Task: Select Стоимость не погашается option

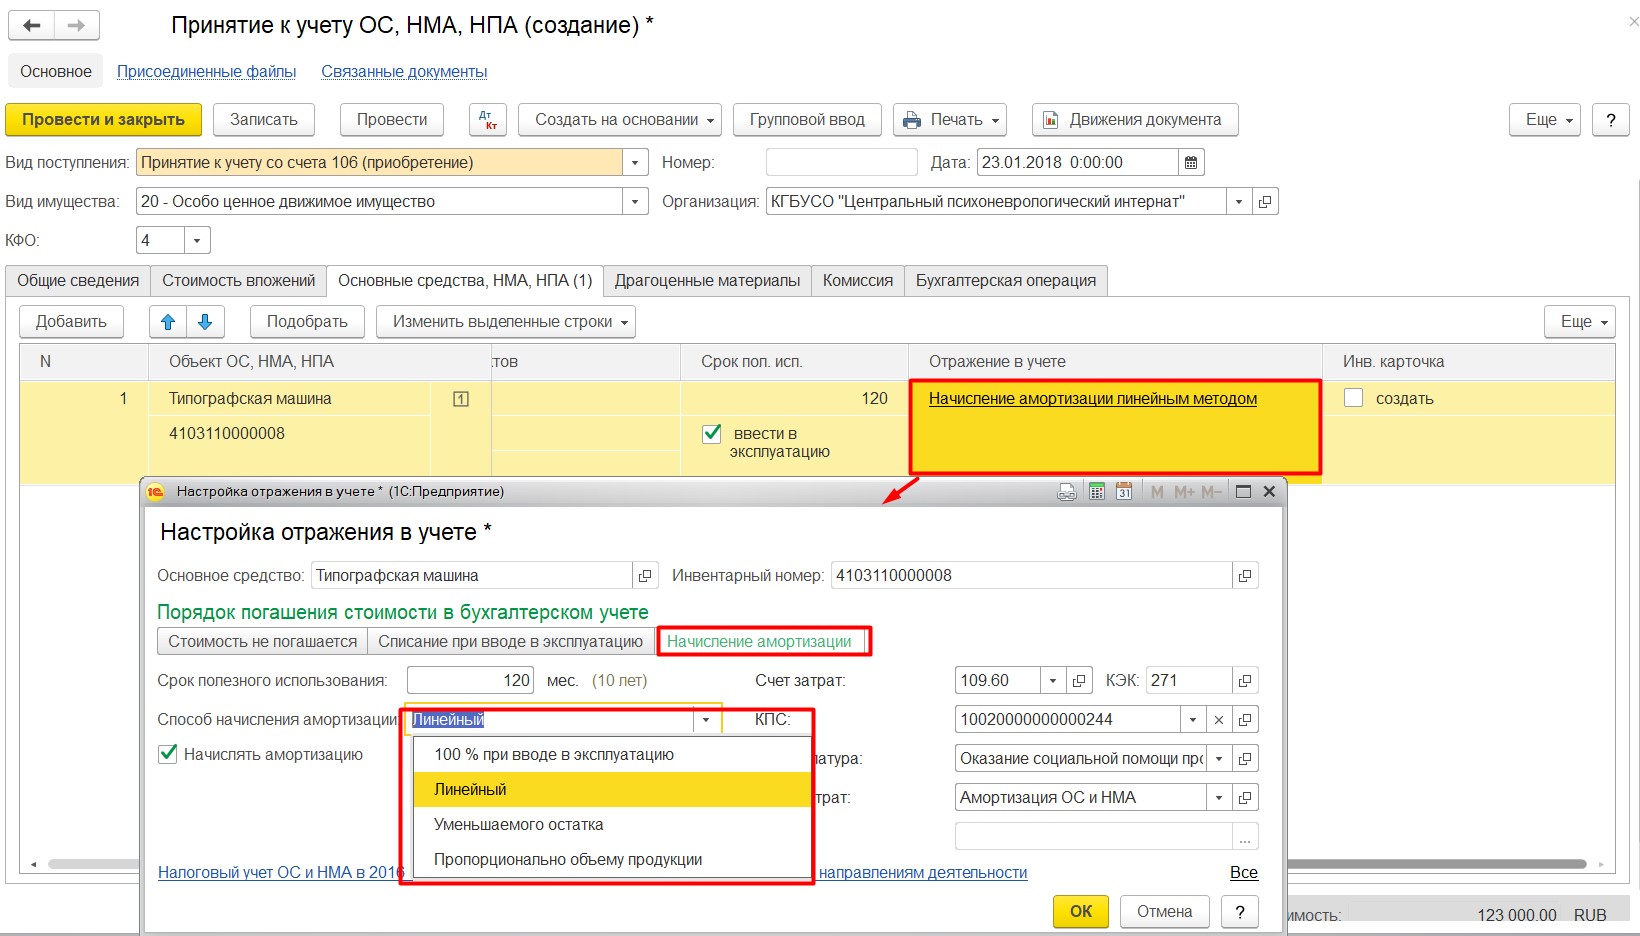Action: [x=262, y=642]
